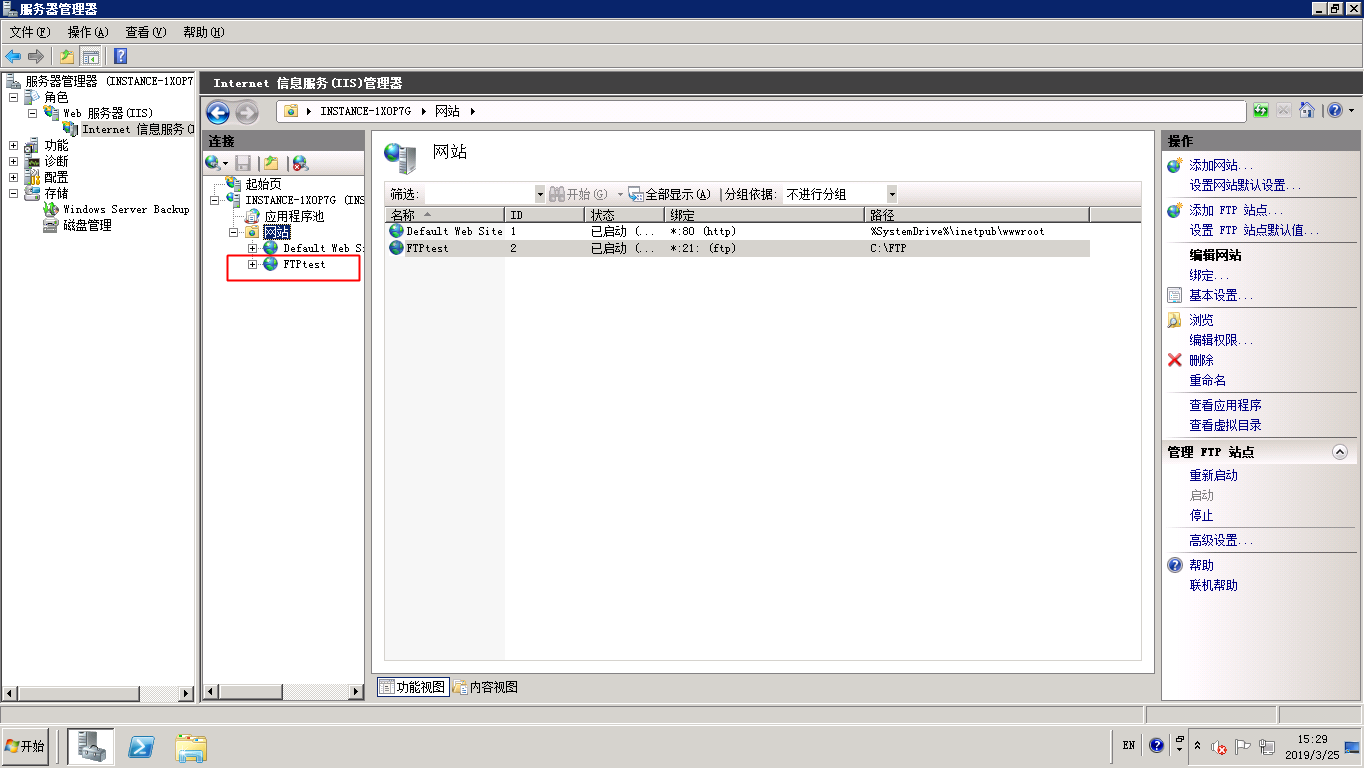Click the server icon beside 网站 heading
Image resolution: width=1364 pixels, height=768 pixels.
(x=401, y=157)
